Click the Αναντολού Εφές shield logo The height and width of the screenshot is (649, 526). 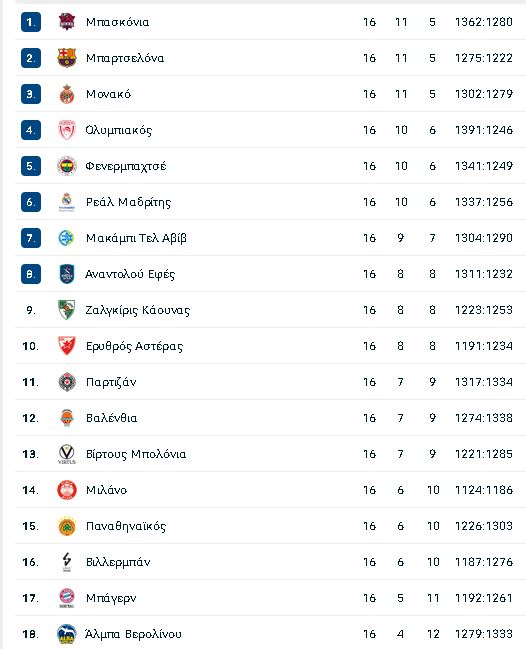click(67, 274)
